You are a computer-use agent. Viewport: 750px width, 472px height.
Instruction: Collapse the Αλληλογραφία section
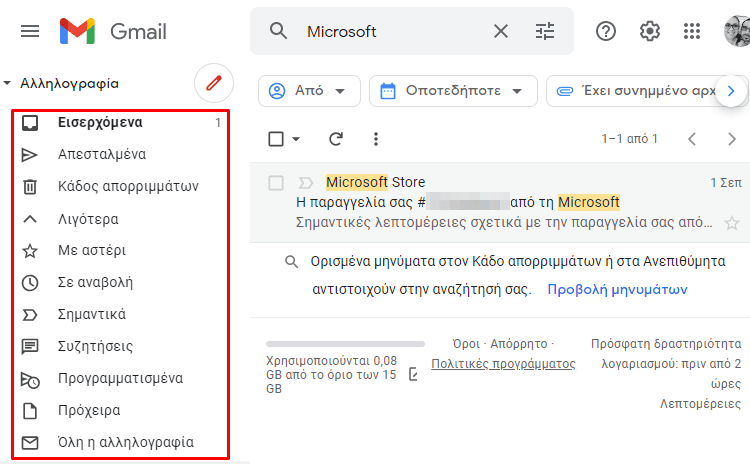pyautogui.click(x=7, y=83)
